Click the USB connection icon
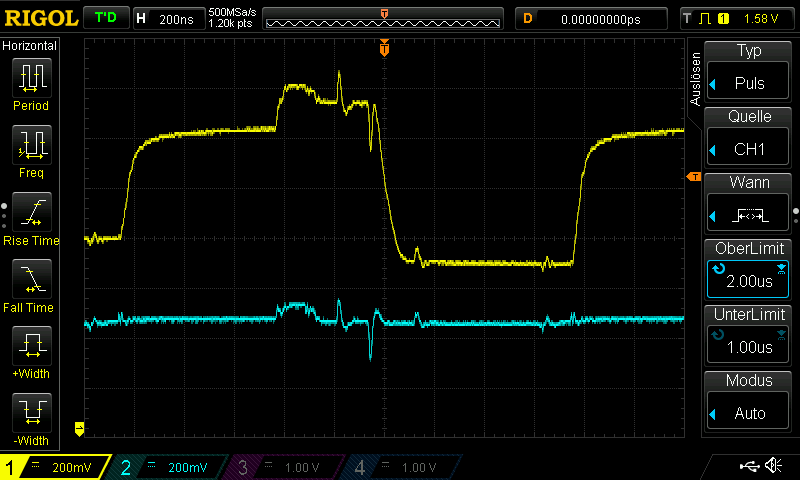The image size is (800, 480). tap(749, 465)
